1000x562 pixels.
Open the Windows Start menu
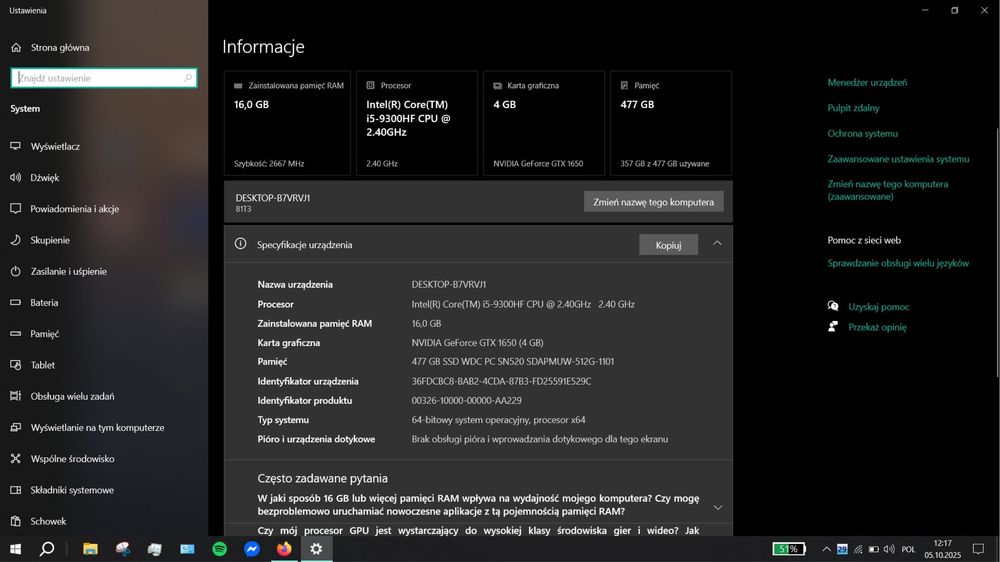point(15,549)
